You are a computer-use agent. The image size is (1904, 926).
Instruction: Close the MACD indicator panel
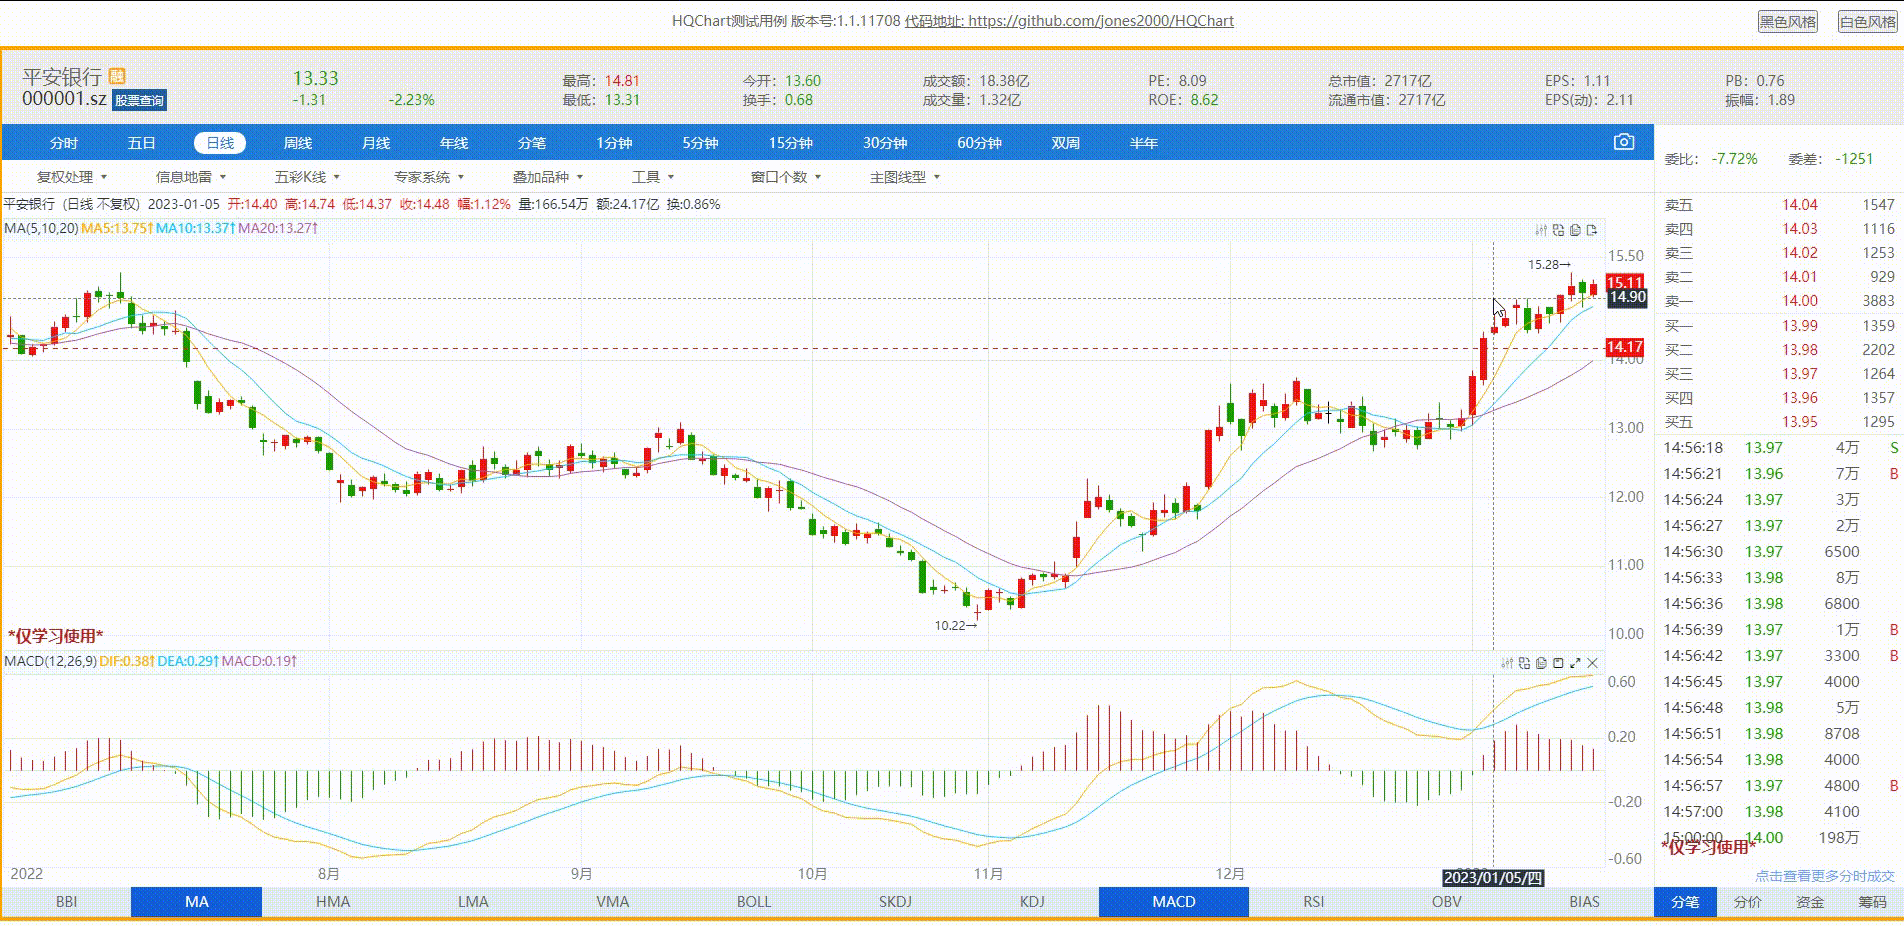tap(1590, 663)
